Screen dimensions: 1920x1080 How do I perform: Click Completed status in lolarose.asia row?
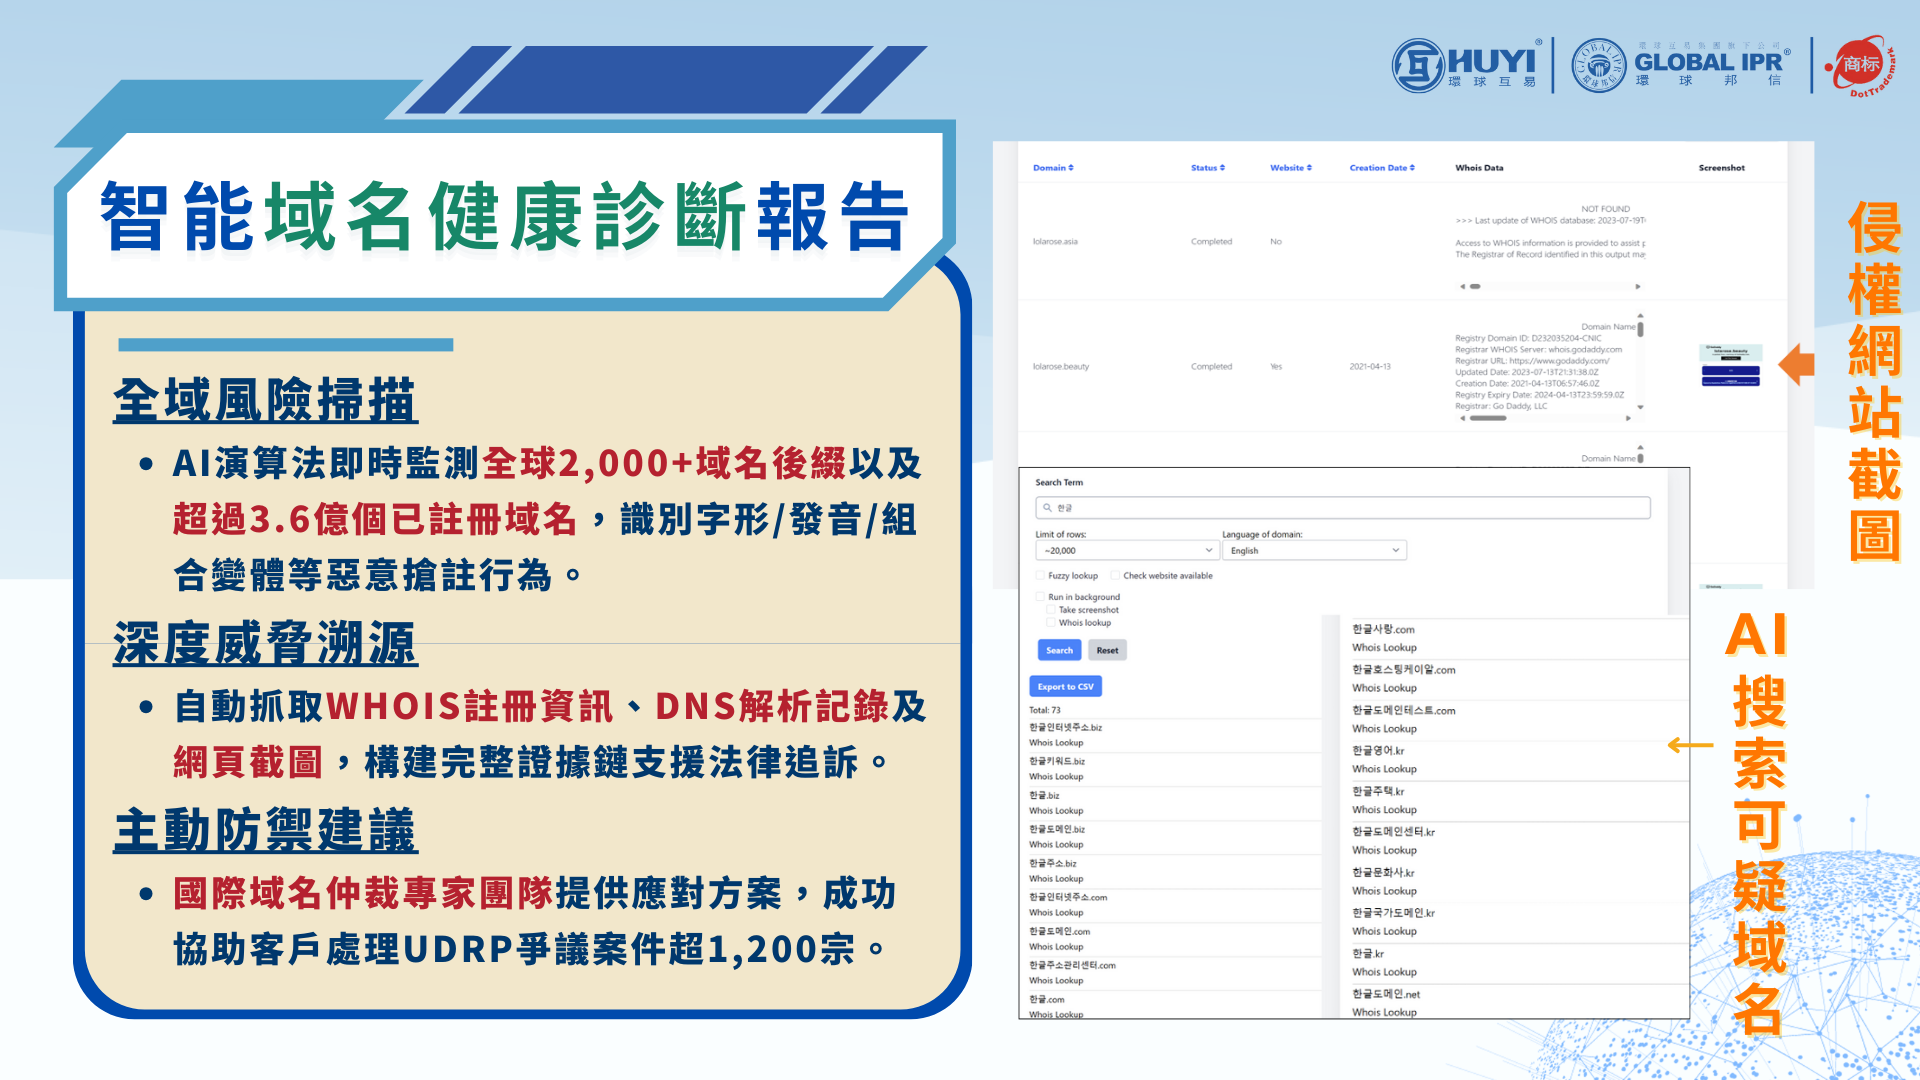tap(1211, 242)
